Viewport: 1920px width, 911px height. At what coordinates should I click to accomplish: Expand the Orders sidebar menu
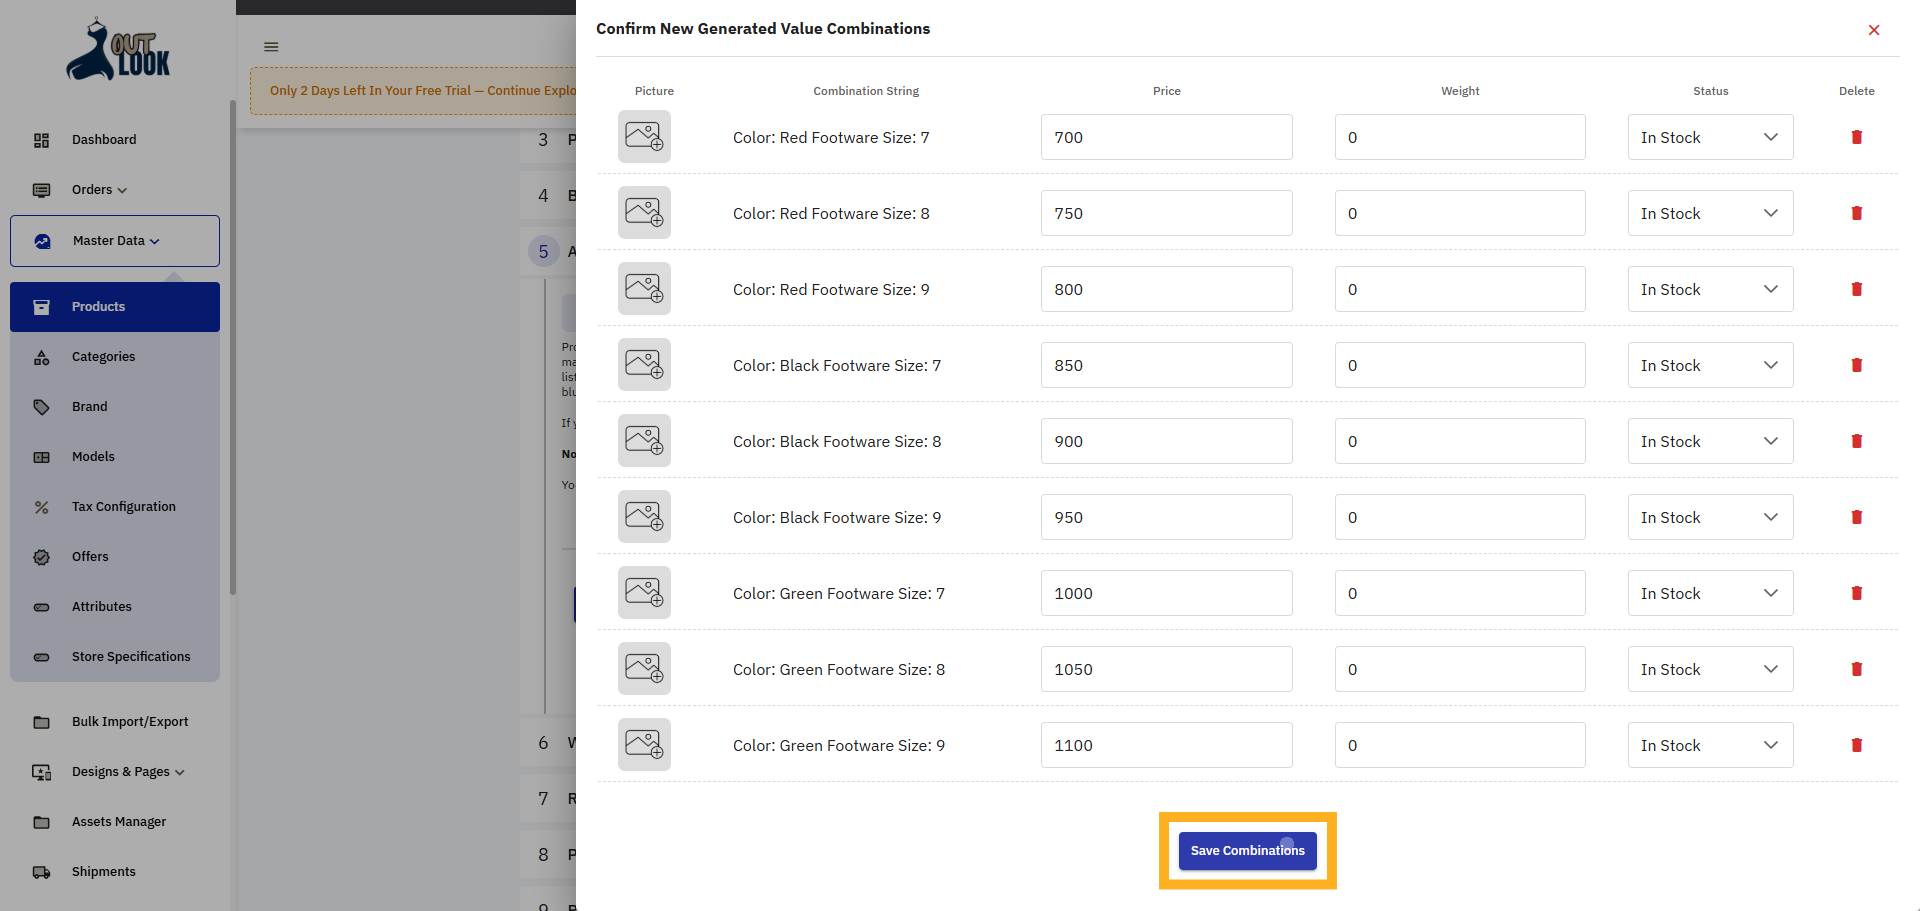(x=97, y=190)
